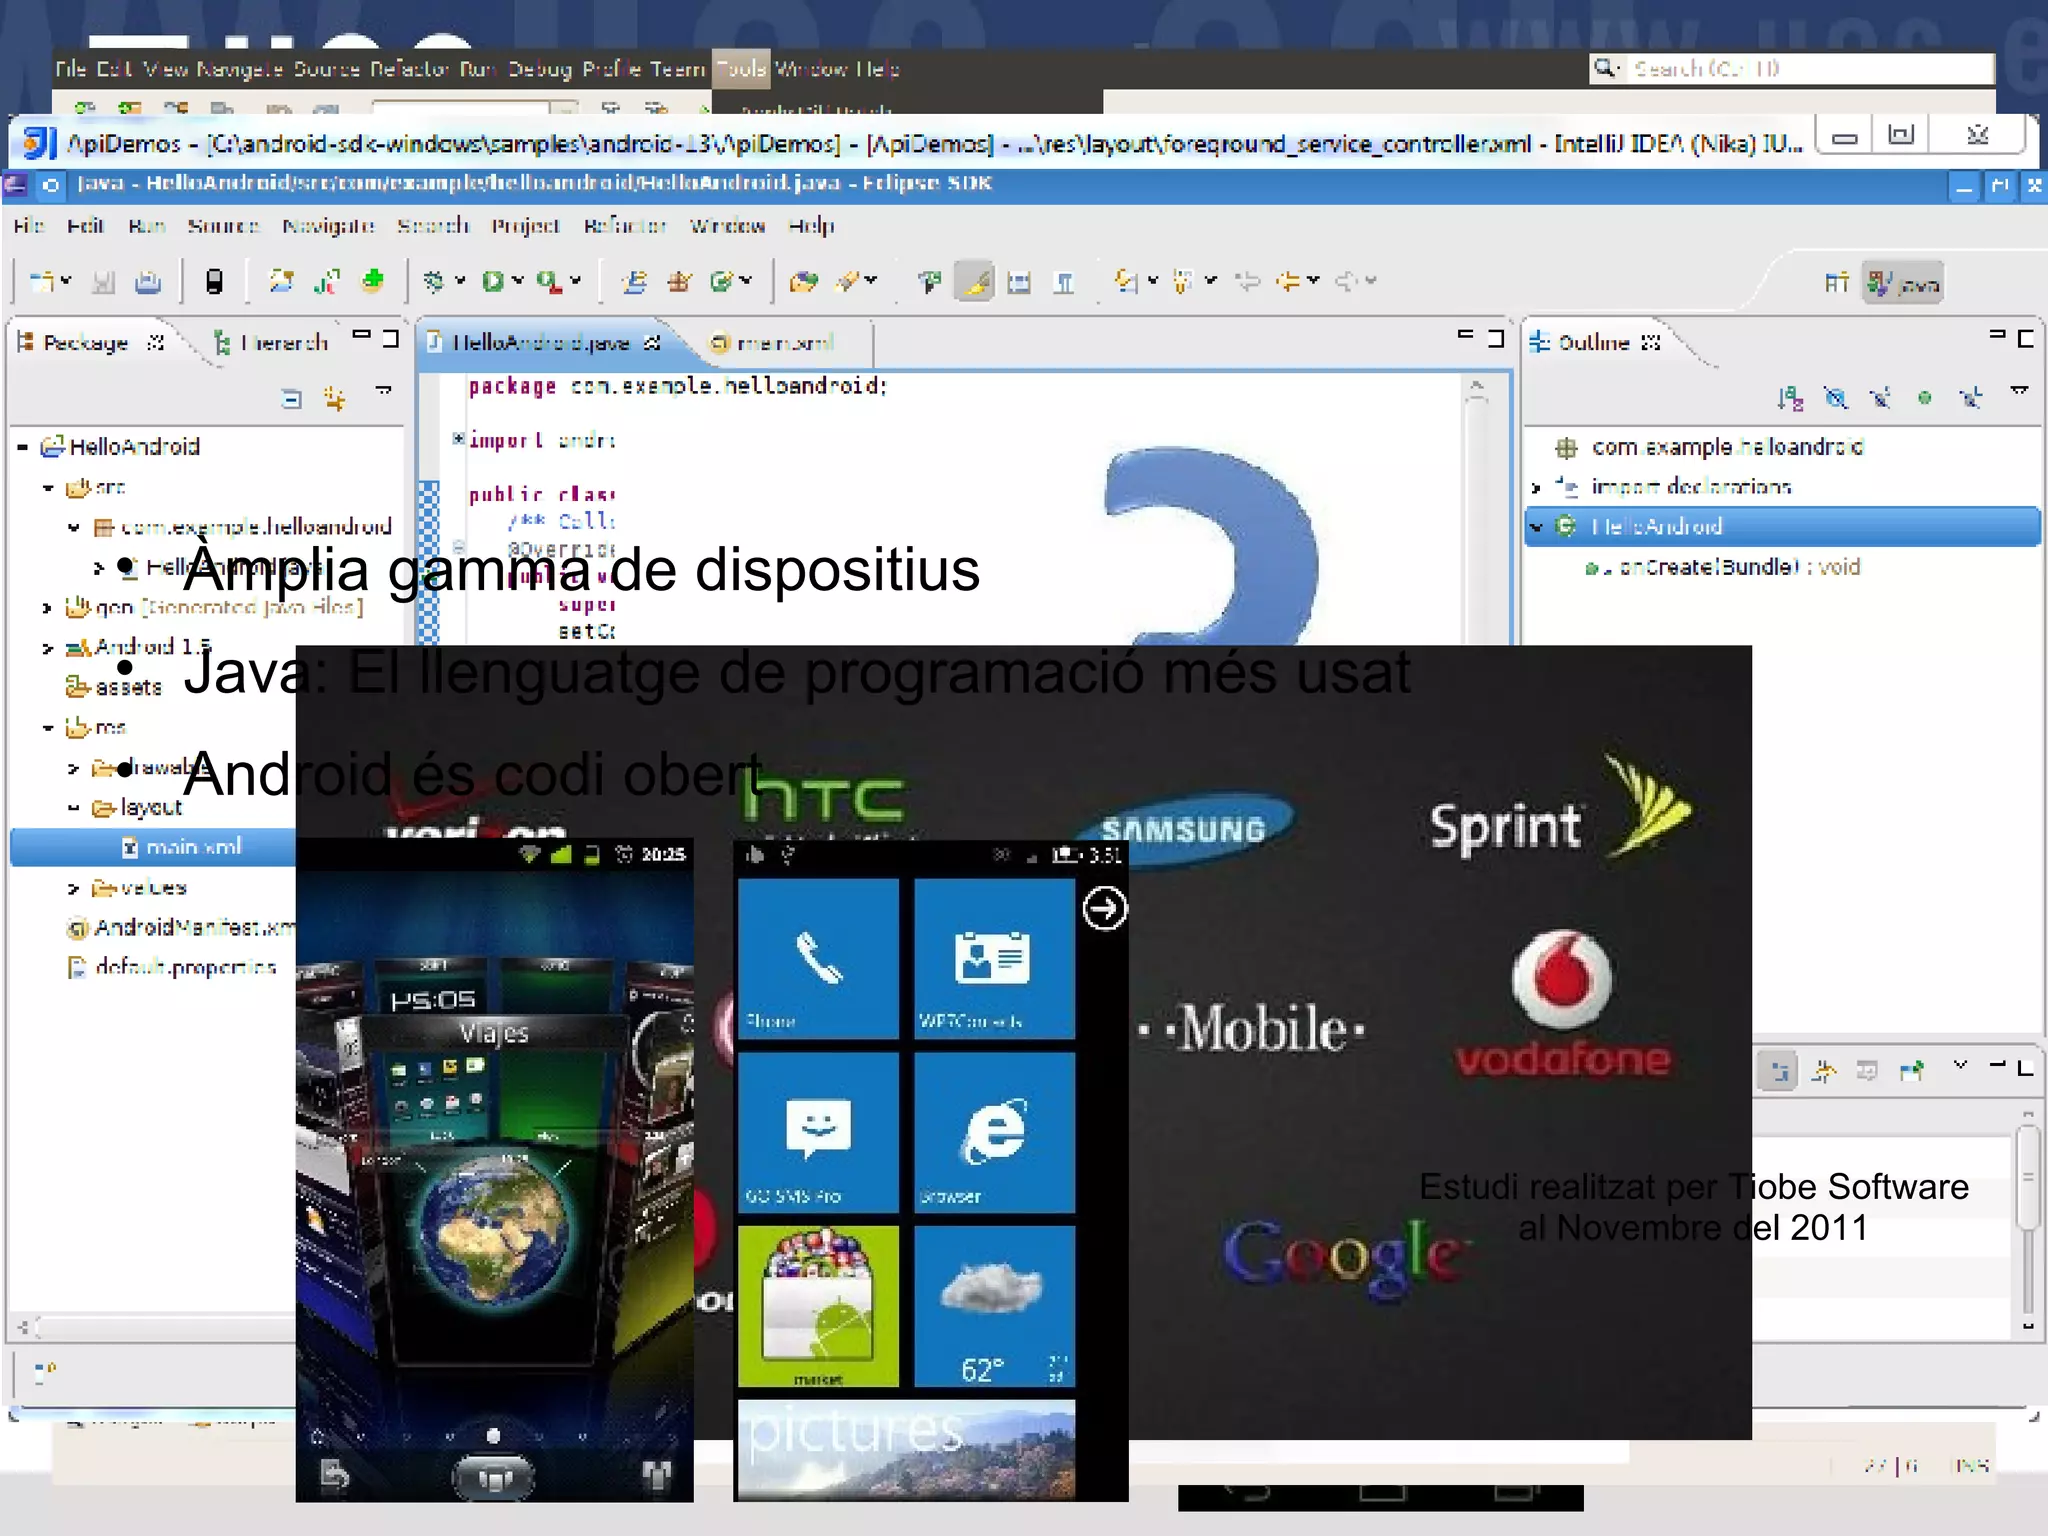2048x1536 pixels.
Task: Toggle Hide Fields in Outline toolbar
Action: tap(1835, 398)
